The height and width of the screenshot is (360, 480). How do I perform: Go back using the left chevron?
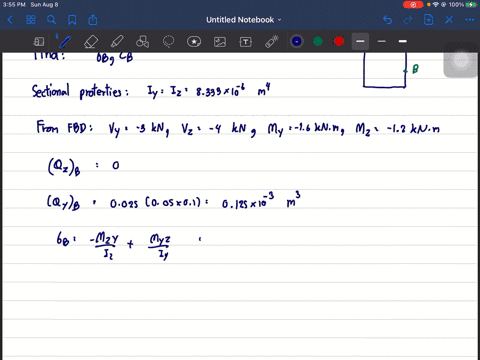point(10,20)
